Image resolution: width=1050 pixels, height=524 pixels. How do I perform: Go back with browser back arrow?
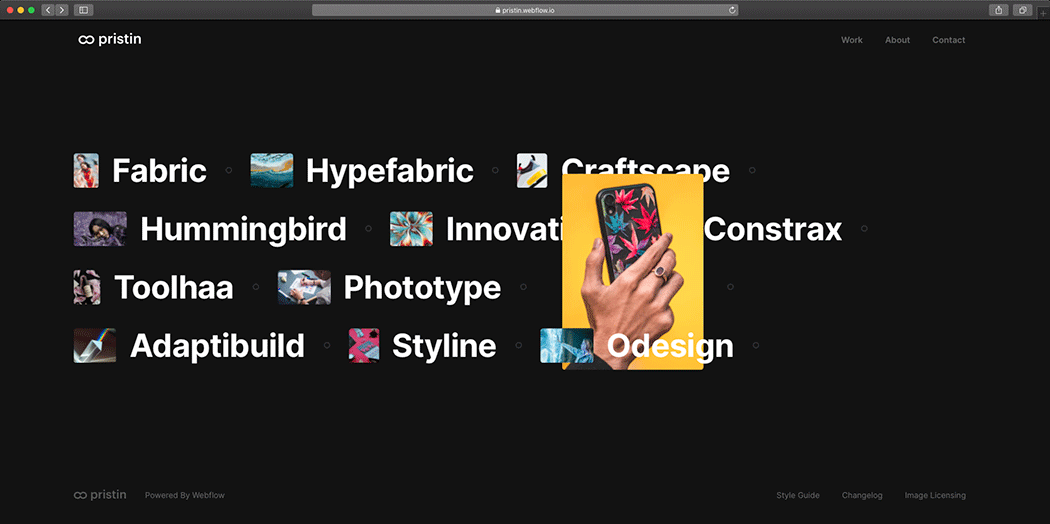[x=48, y=10]
